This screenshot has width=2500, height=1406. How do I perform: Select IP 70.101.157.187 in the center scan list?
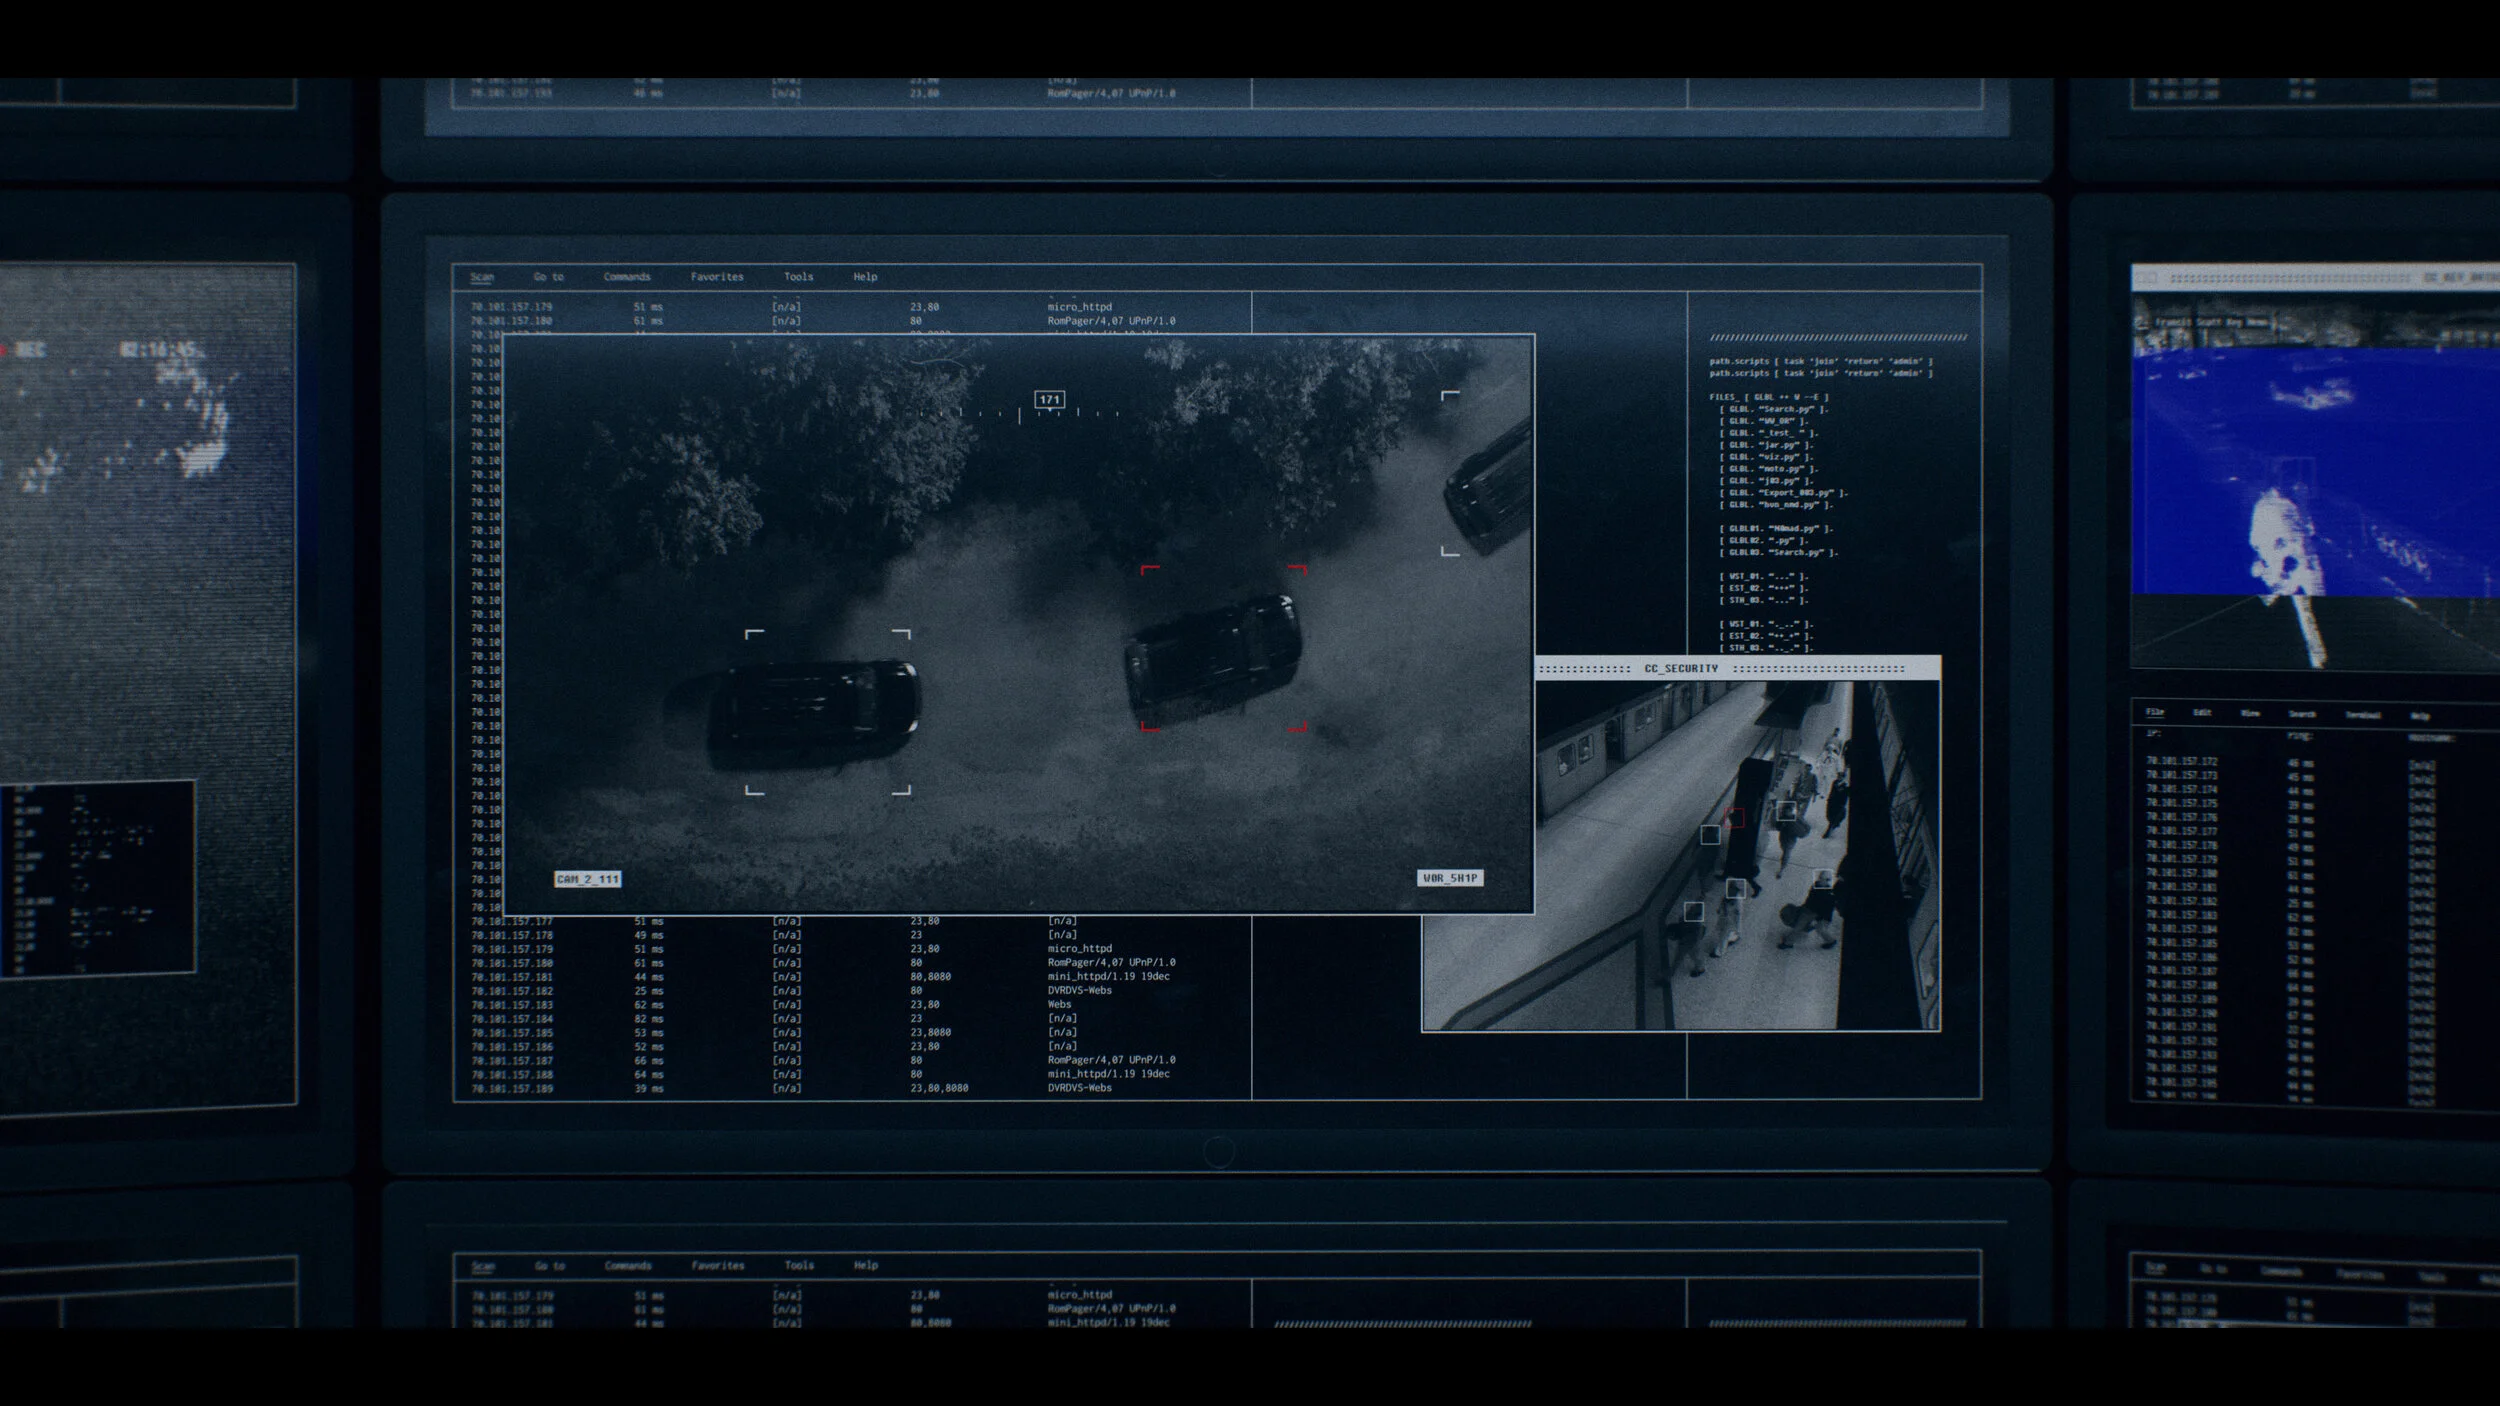[511, 1061]
